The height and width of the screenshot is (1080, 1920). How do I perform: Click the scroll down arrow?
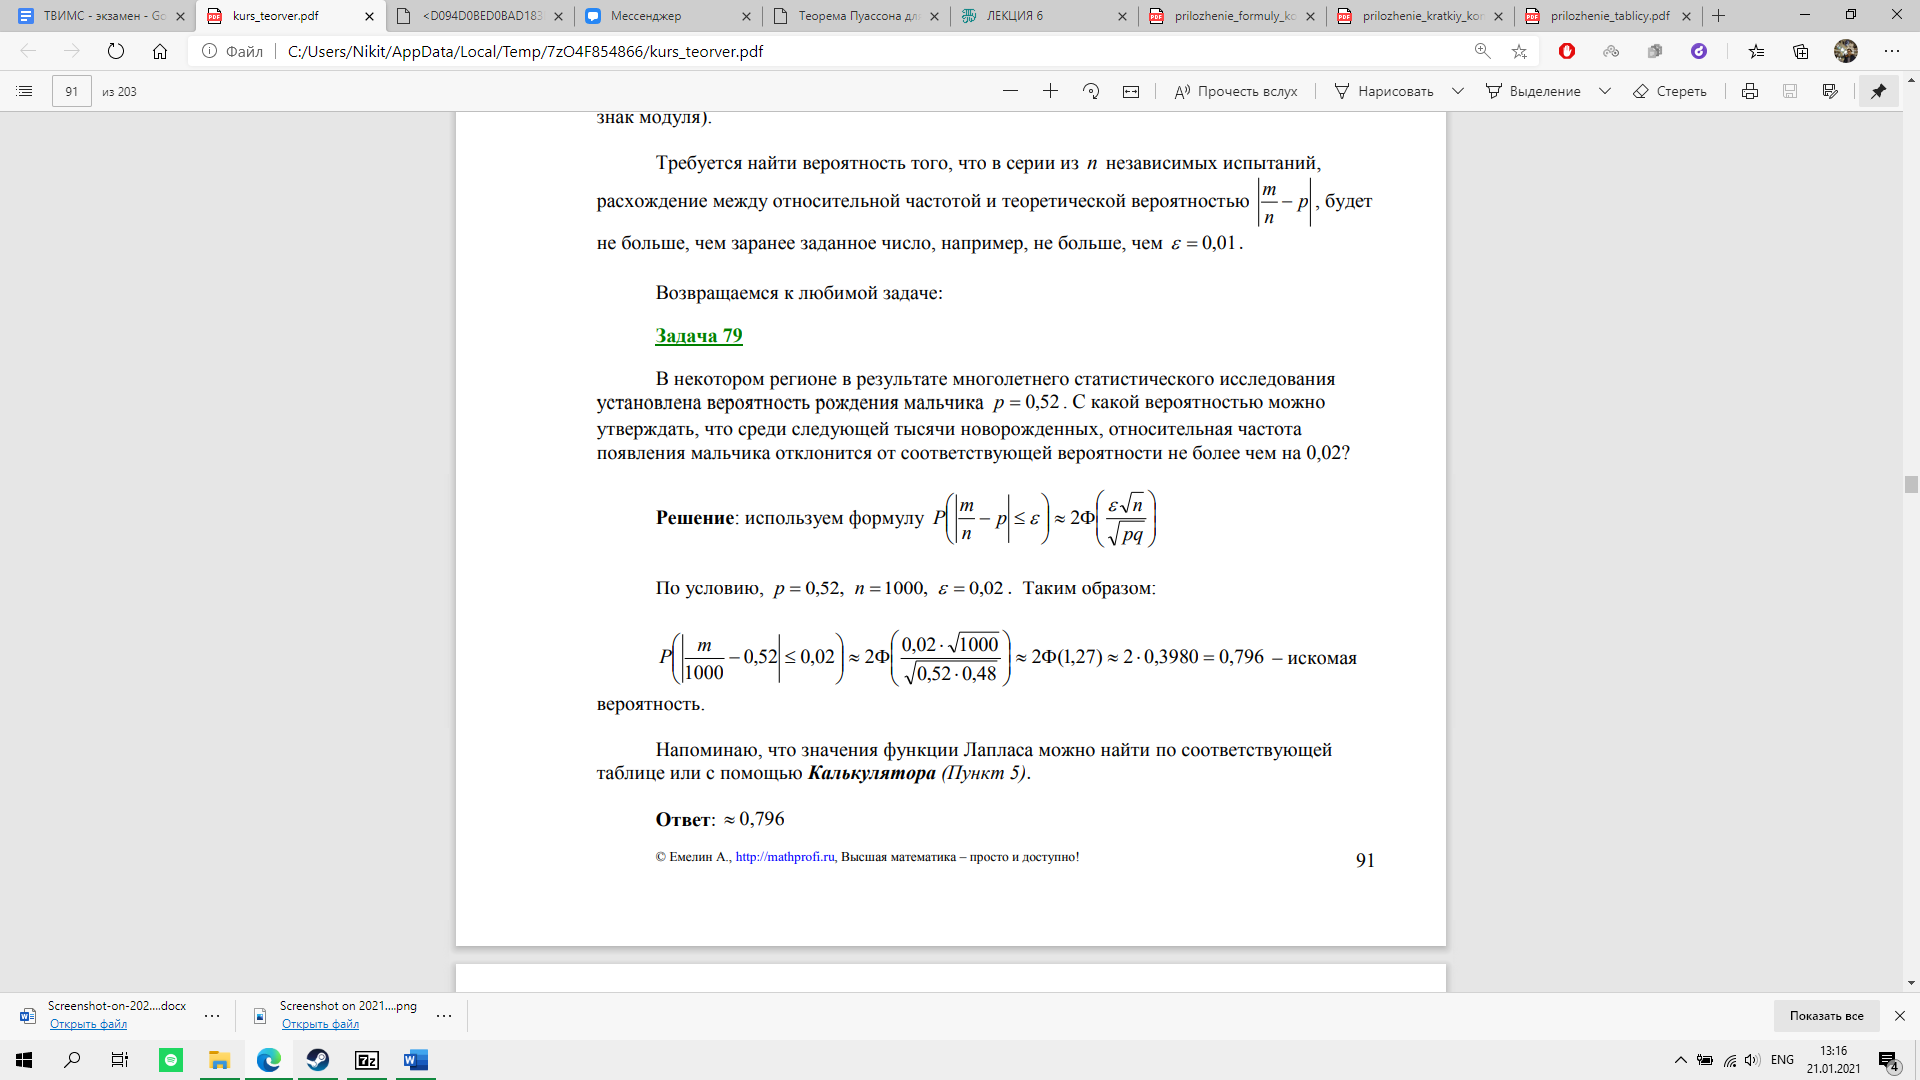tap(1911, 983)
